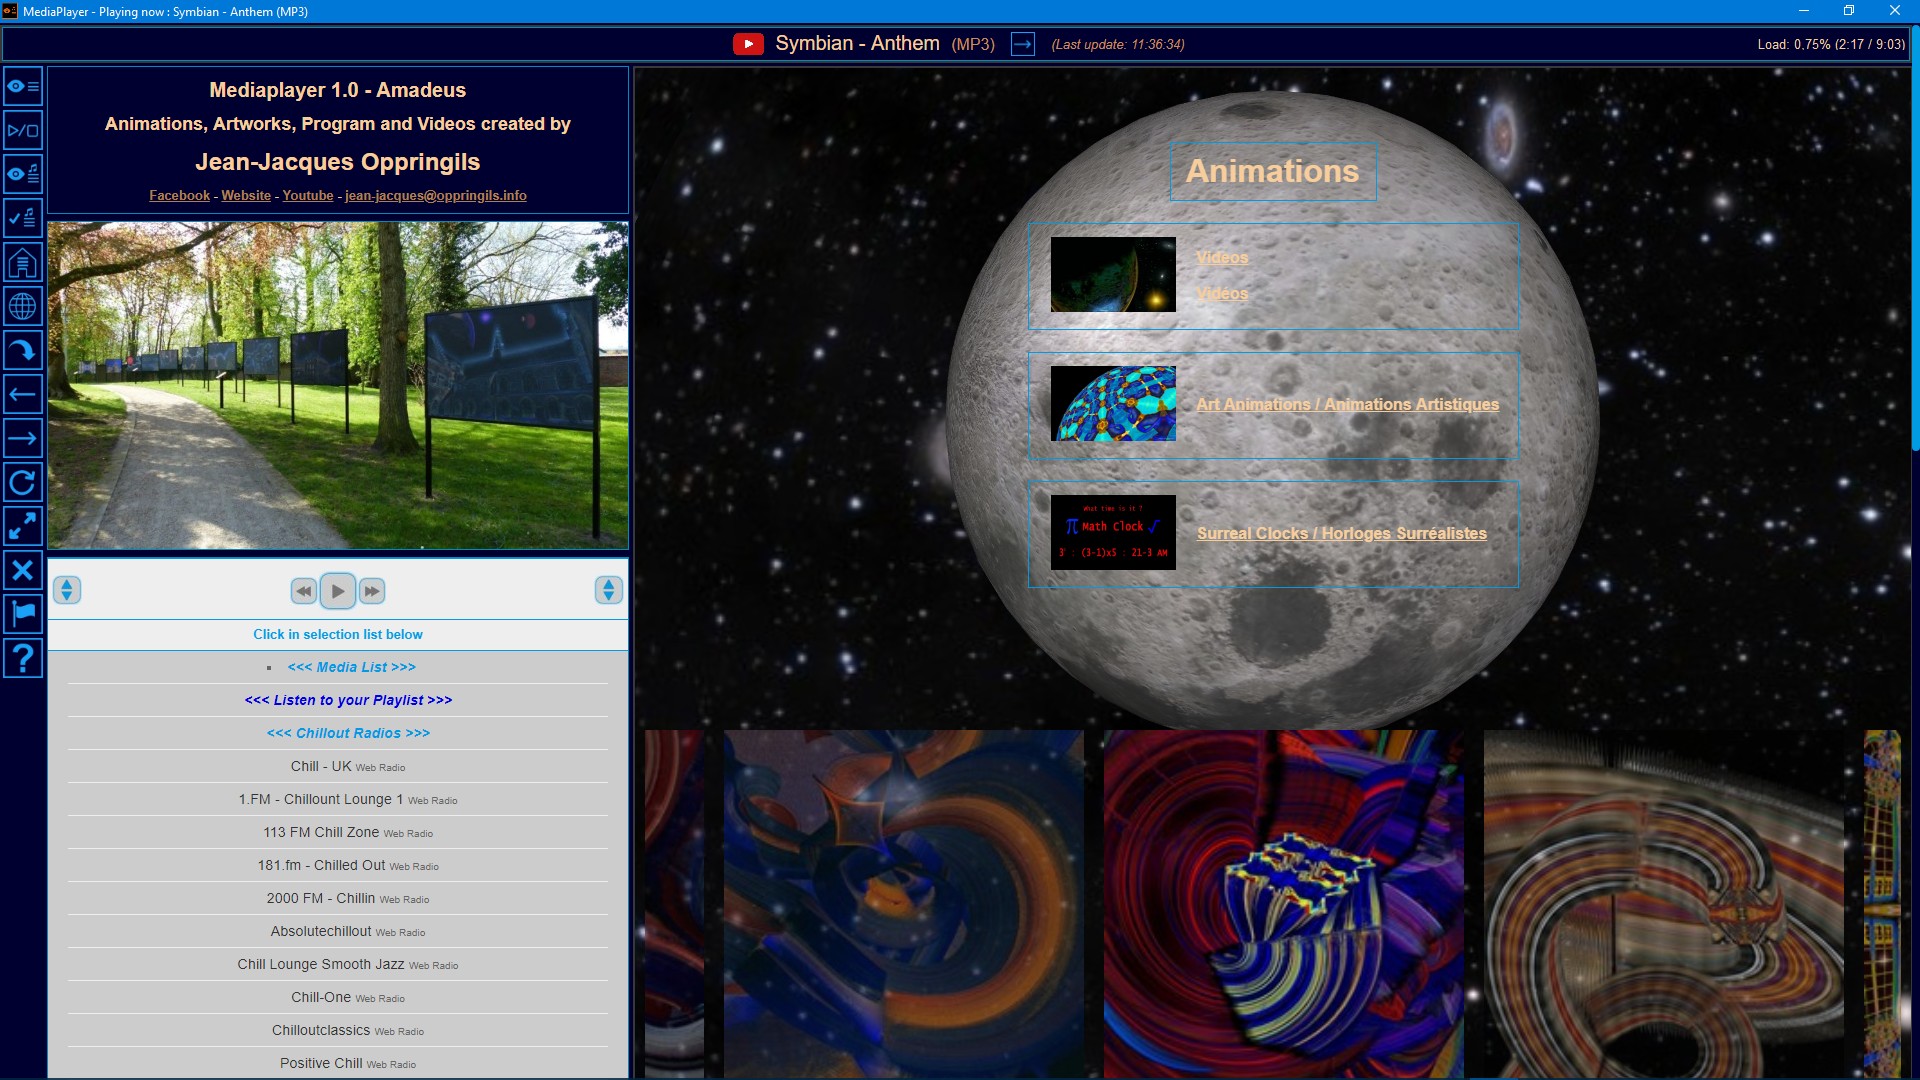Click the Art Animations sphere thumbnail
1920x1080 pixels.
pyautogui.click(x=1113, y=404)
